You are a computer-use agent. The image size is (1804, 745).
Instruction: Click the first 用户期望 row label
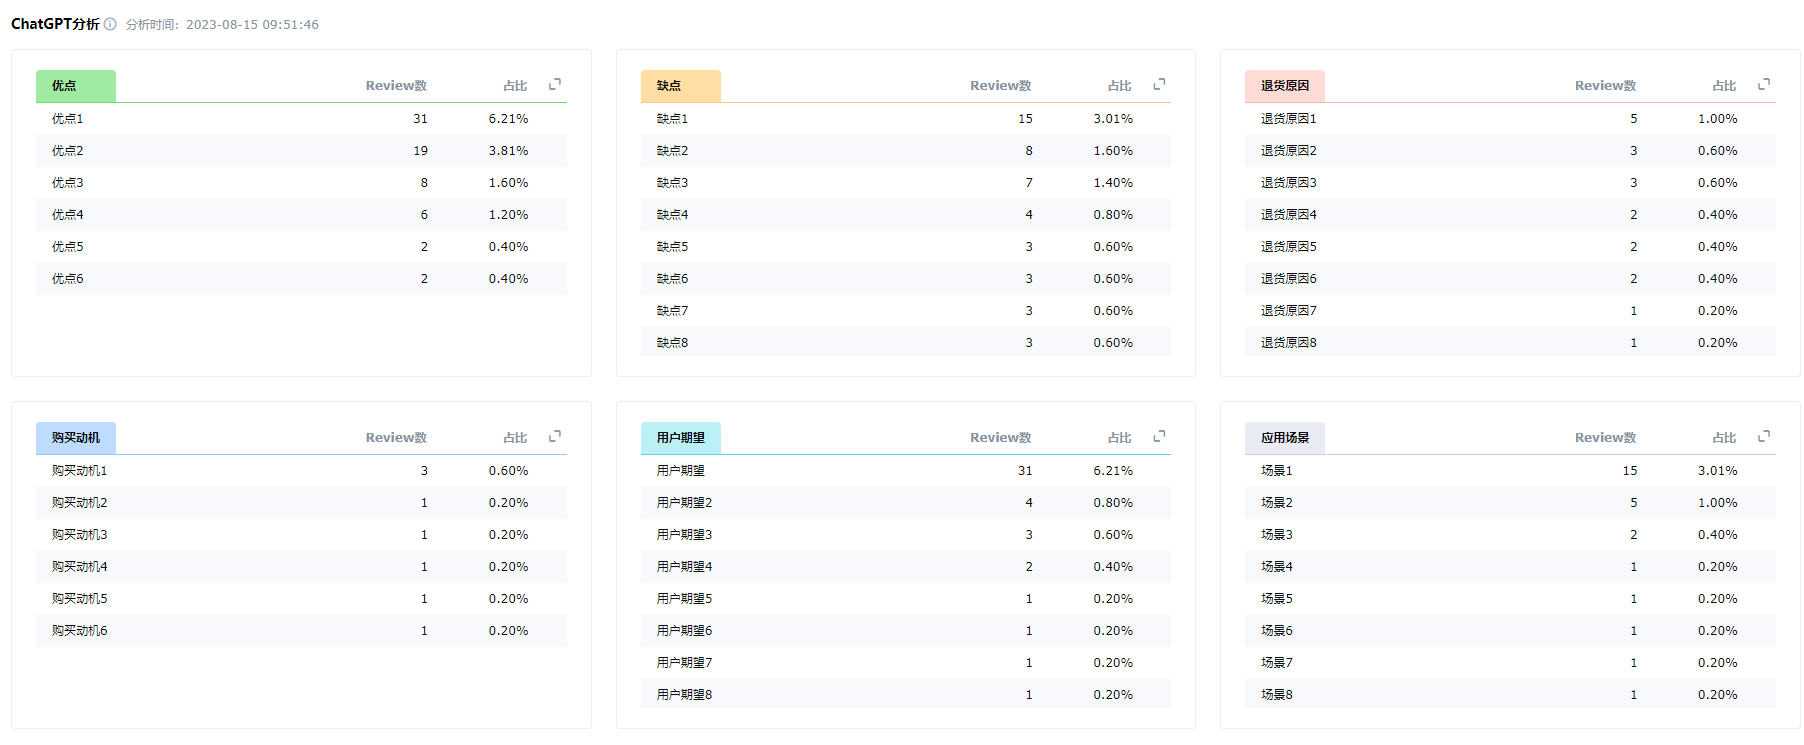681,471
